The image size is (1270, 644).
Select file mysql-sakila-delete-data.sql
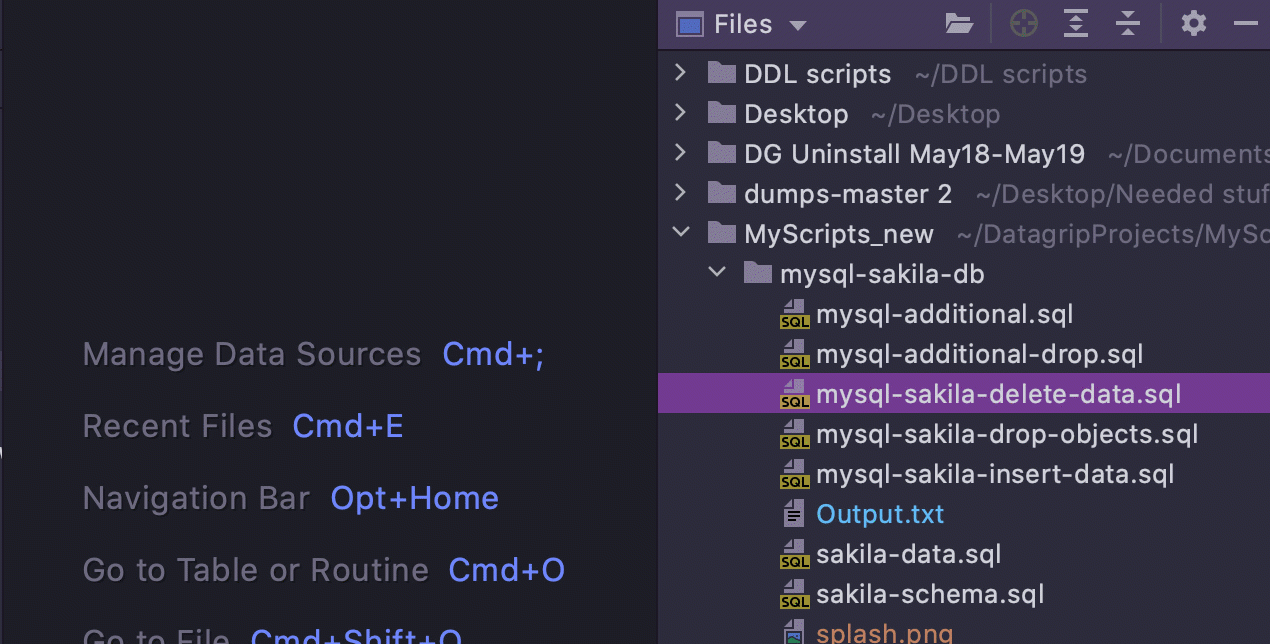pos(964,393)
